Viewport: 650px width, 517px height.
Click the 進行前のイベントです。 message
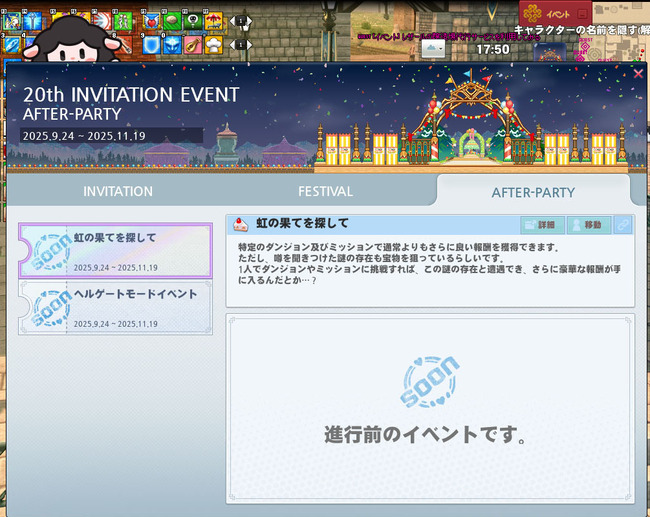pyautogui.click(x=425, y=434)
